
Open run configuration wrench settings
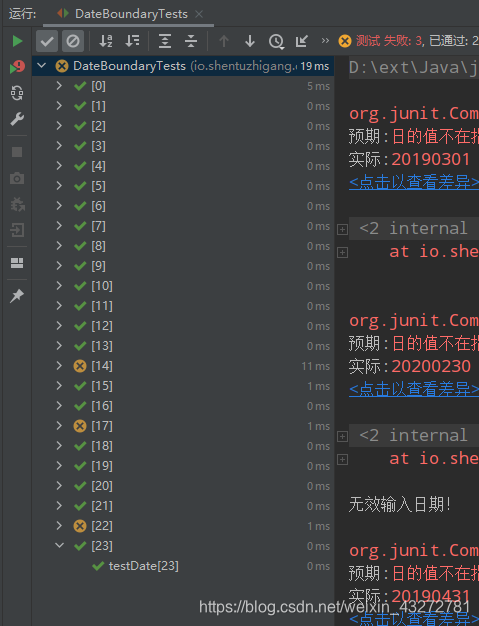[x=17, y=119]
